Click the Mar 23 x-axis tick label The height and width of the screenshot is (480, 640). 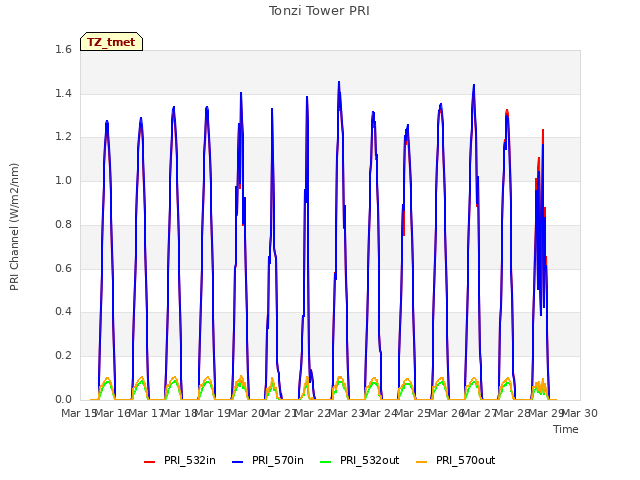pos(346,413)
